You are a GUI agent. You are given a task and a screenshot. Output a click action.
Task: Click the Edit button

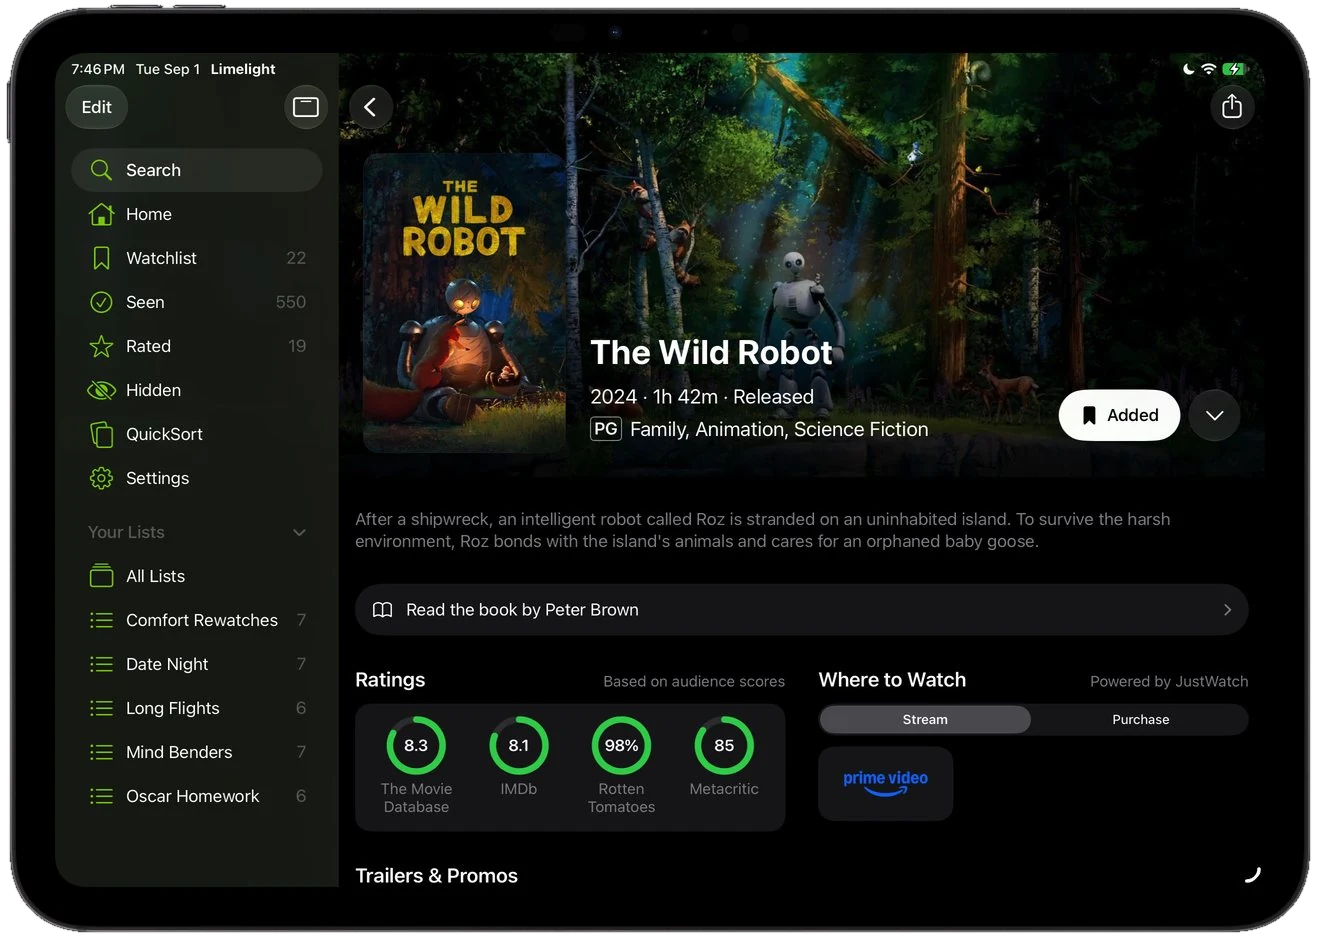coord(97,107)
